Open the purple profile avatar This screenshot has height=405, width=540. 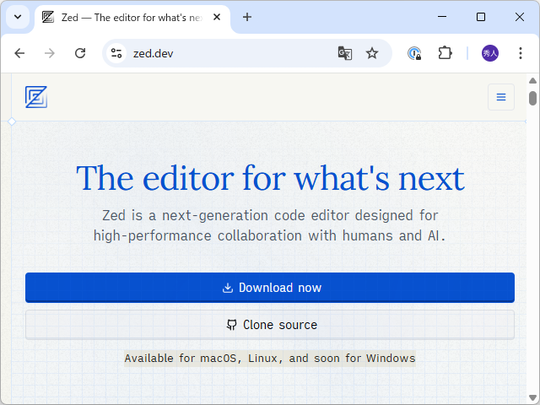pos(490,53)
